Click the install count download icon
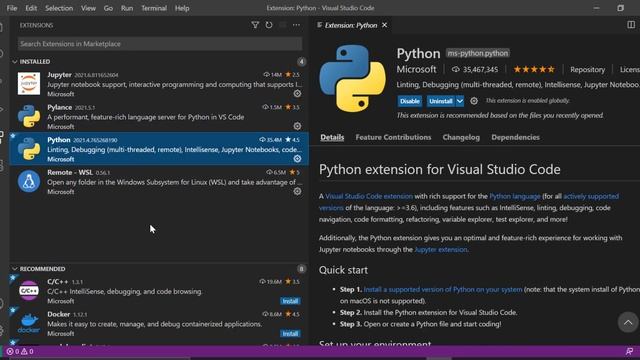 click(456, 69)
